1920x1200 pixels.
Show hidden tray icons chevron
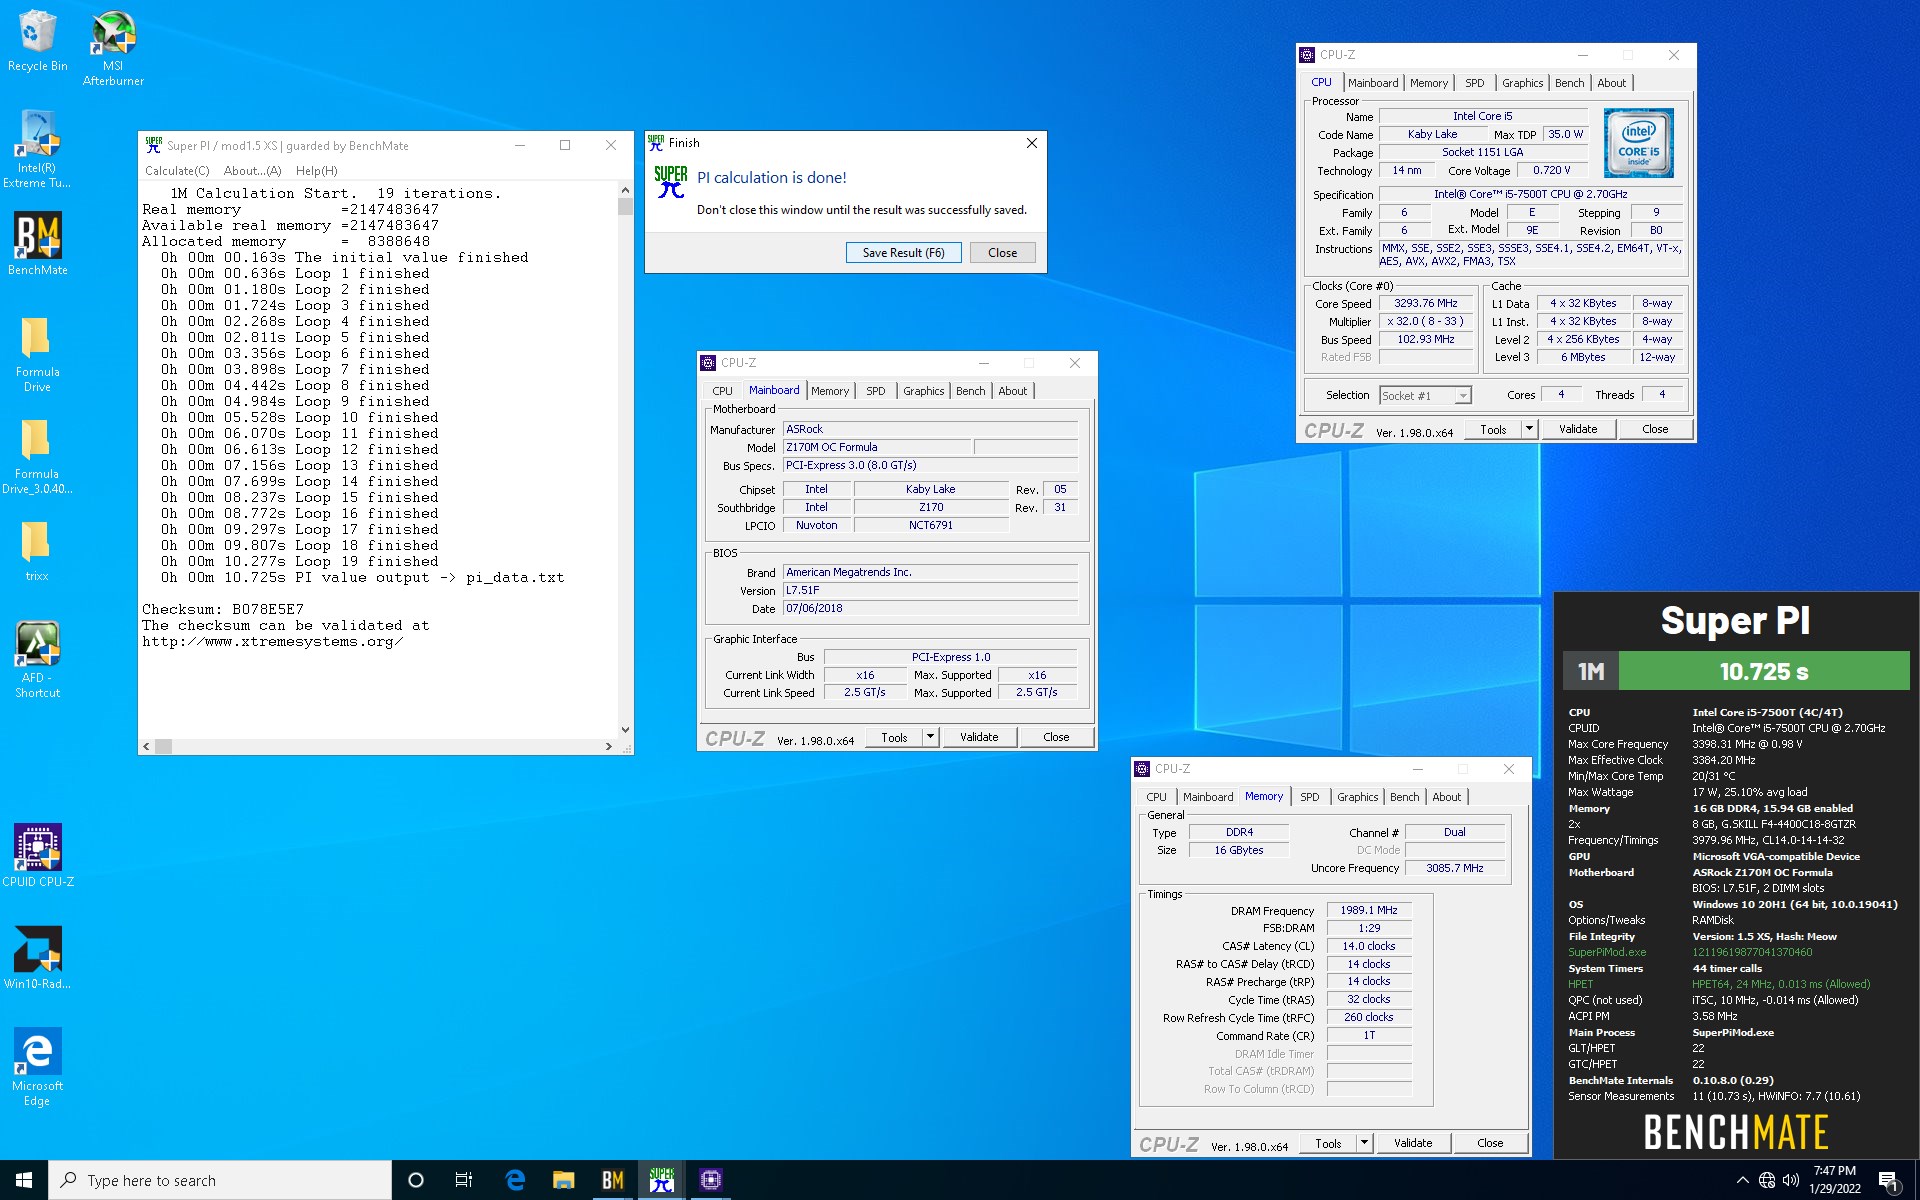click(x=1742, y=1180)
